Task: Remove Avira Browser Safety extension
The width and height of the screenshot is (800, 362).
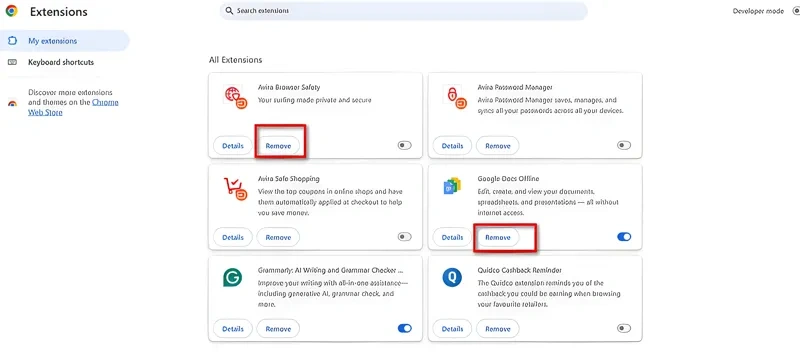Action: 278,146
